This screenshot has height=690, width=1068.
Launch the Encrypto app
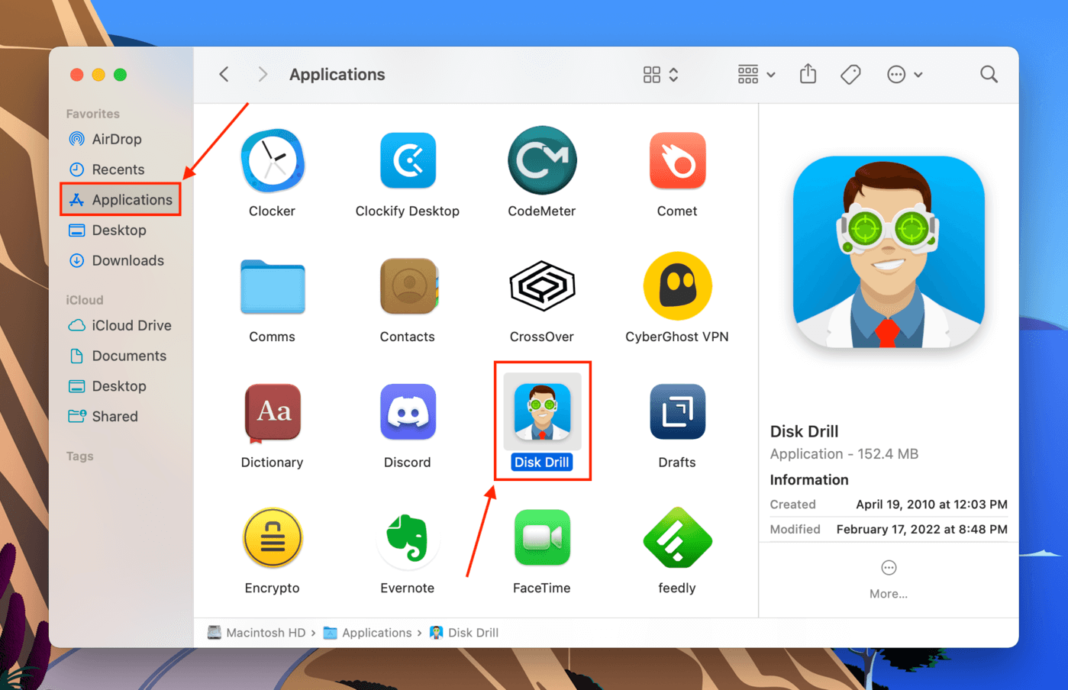point(272,537)
